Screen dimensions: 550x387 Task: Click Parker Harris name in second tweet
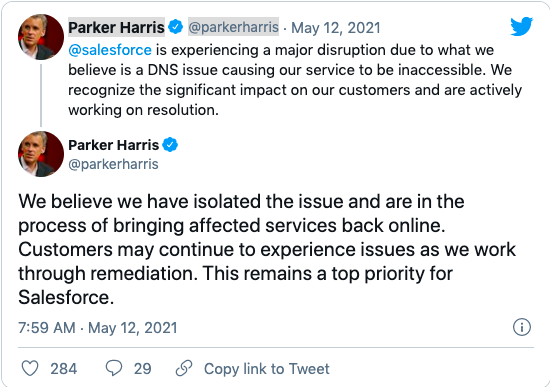tap(114, 145)
